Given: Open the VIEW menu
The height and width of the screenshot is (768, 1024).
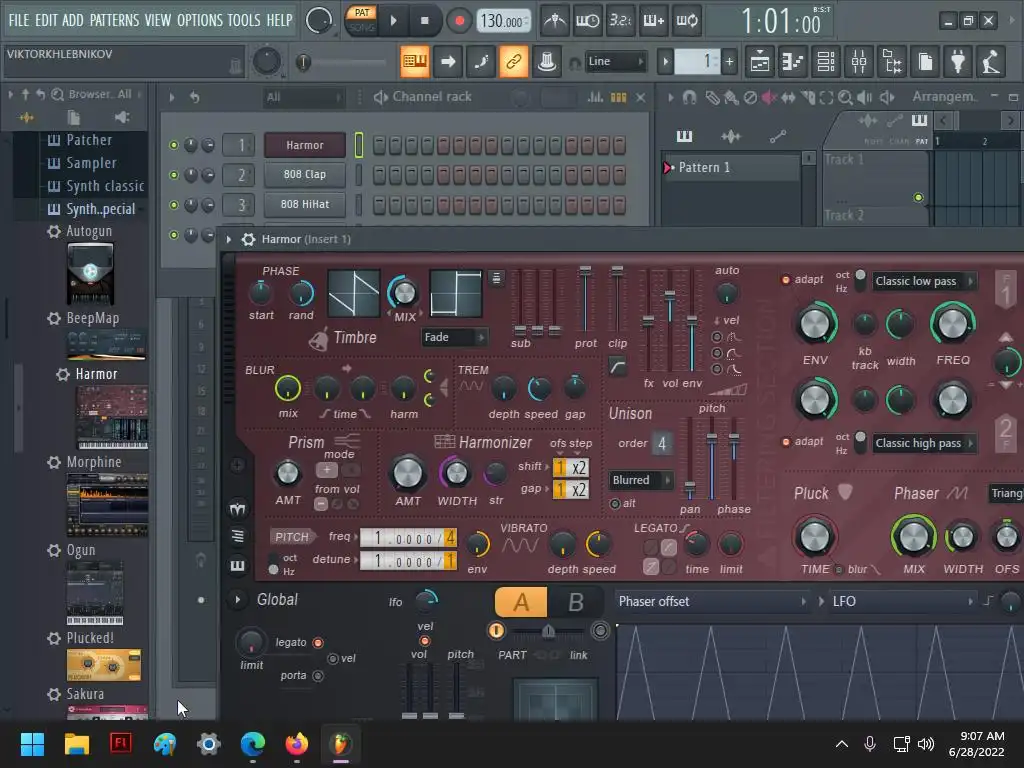Looking at the screenshot, I should [157, 20].
